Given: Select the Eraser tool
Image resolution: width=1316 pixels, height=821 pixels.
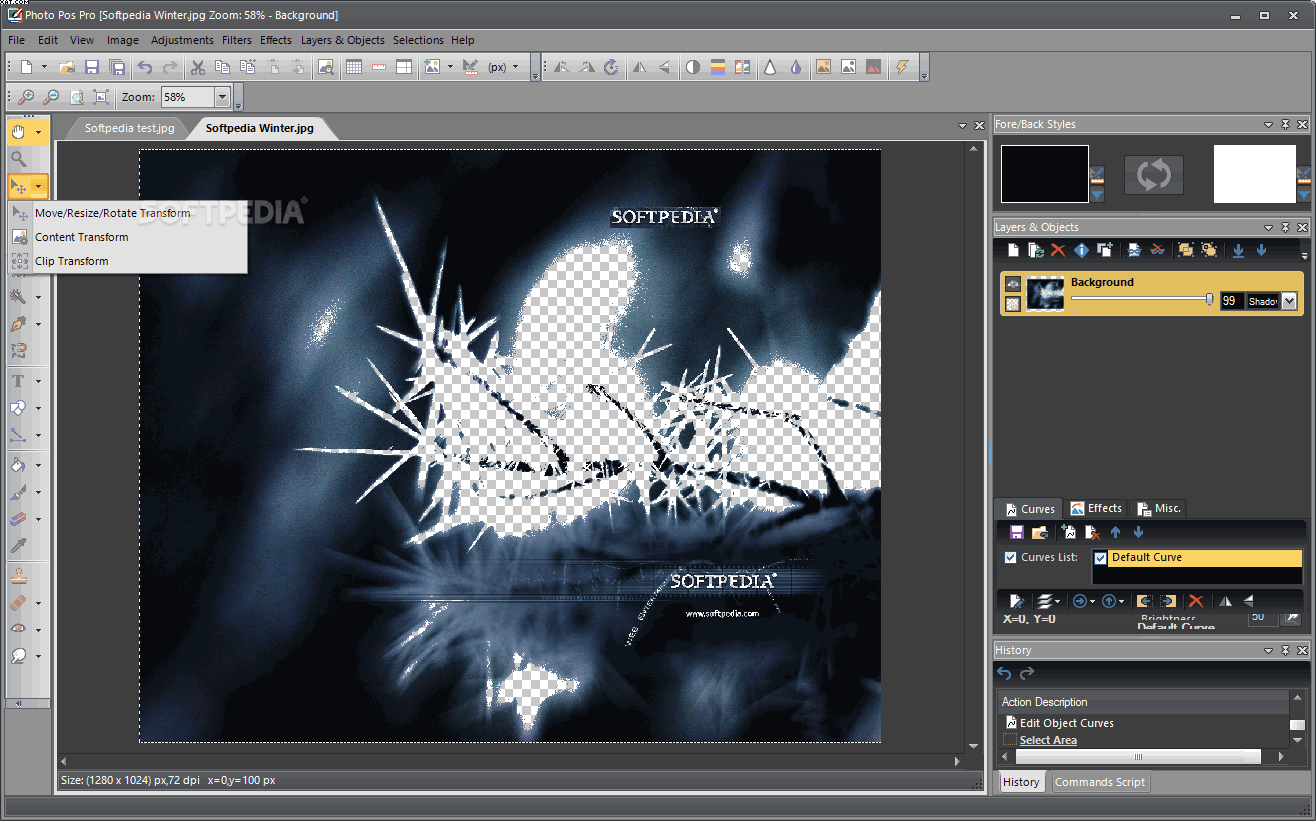Looking at the screenshot, I should (x=18, y=519).
